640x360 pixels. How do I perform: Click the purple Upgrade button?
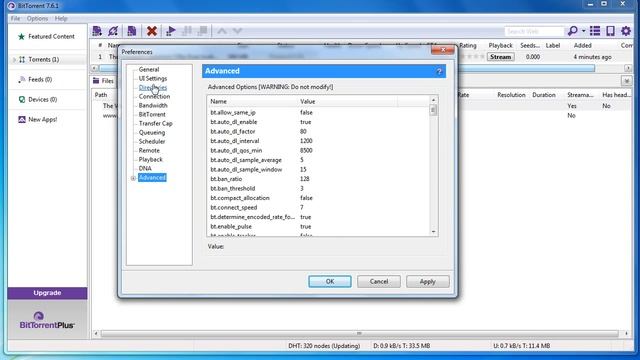pyautogui.click(x=47, y=293)
